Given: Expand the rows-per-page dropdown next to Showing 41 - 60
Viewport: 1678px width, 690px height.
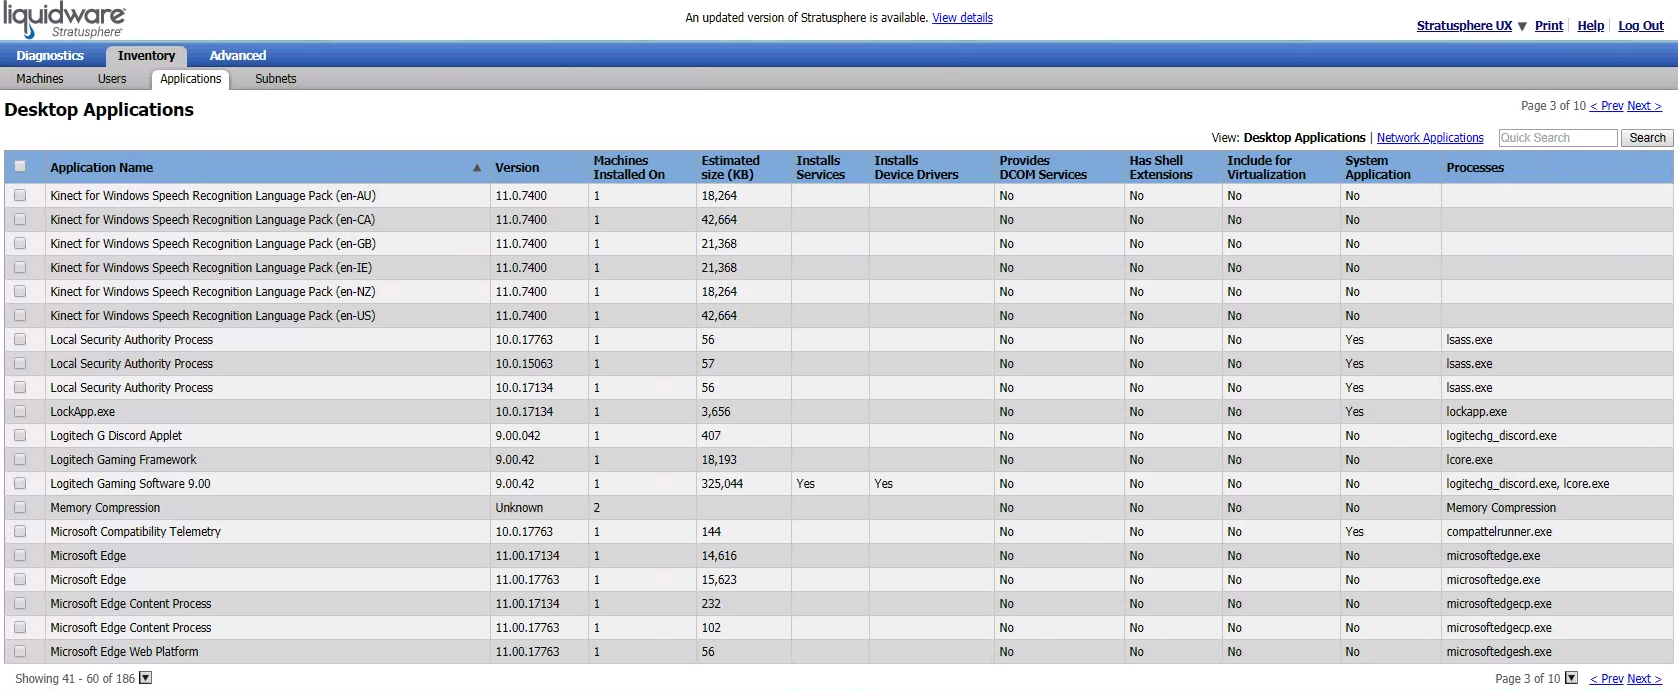Looking at the screenshot, I should click(x=145, y=678).
